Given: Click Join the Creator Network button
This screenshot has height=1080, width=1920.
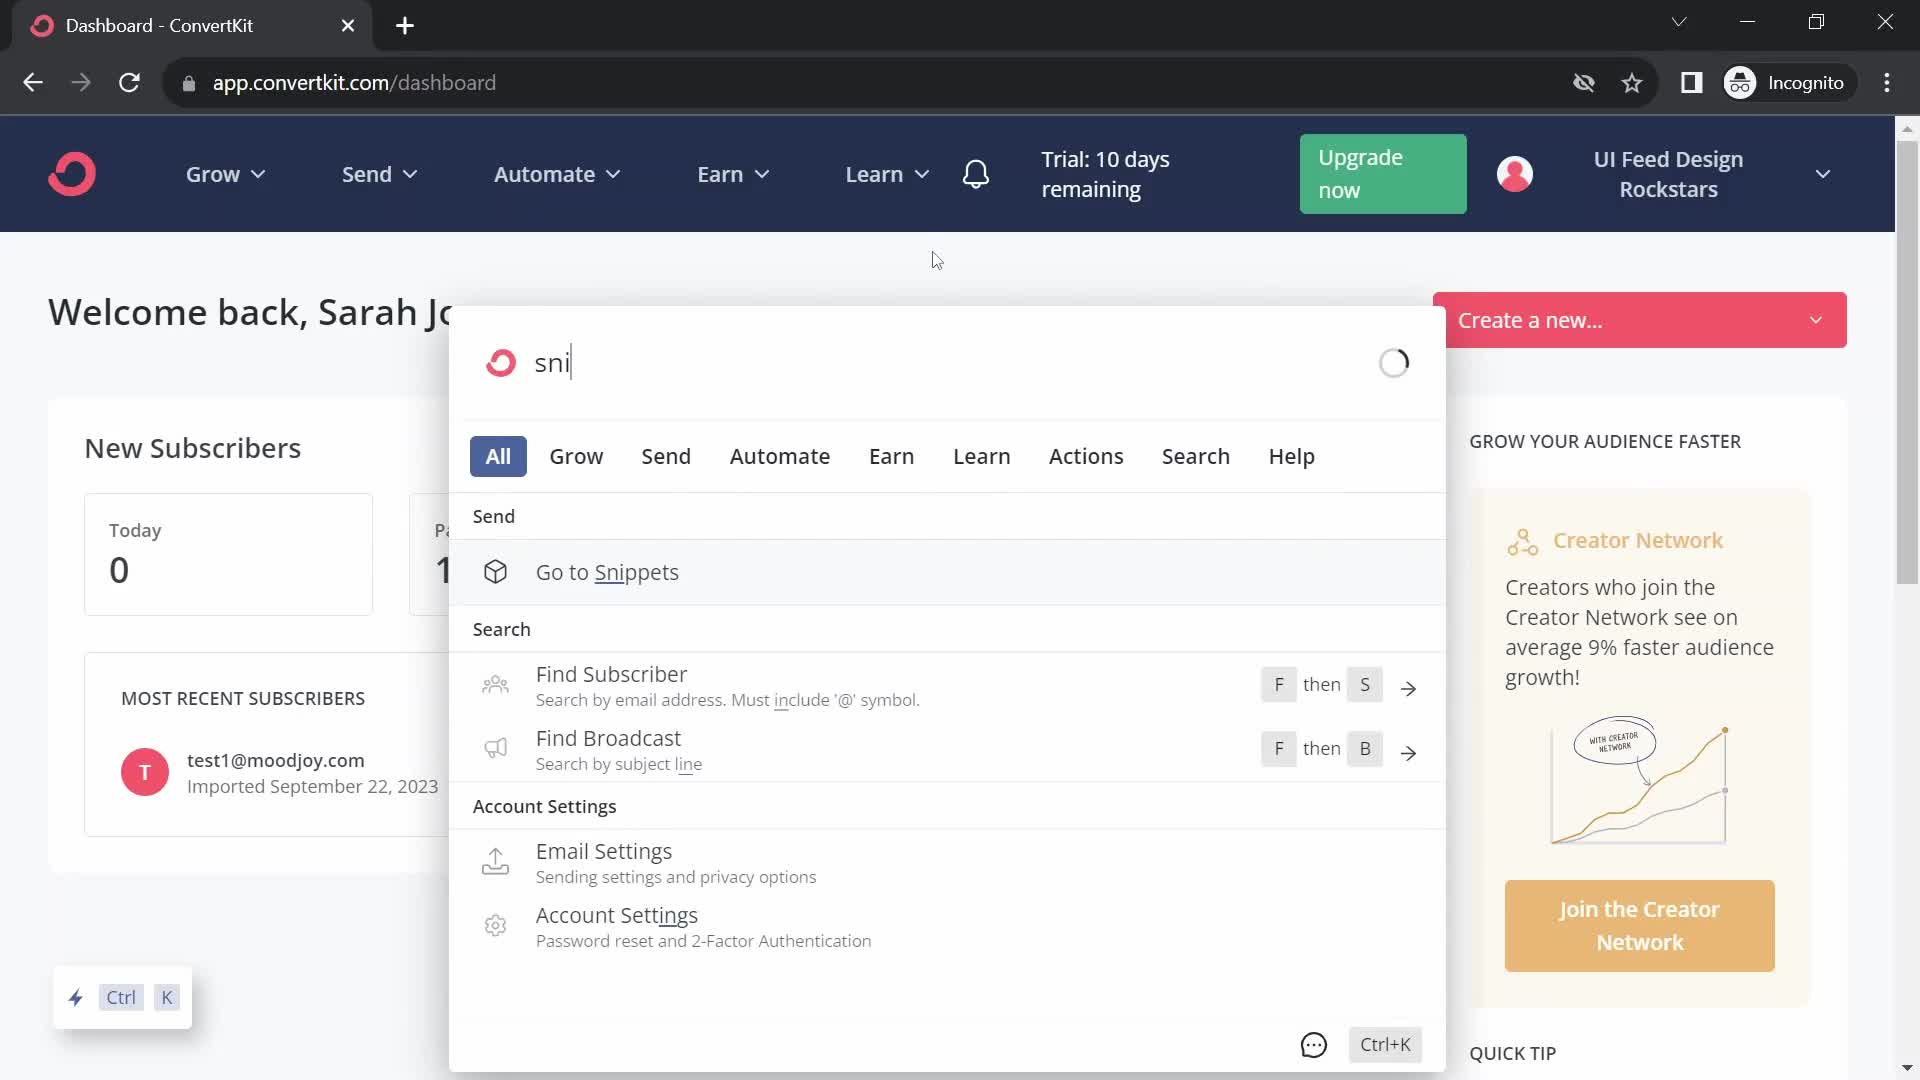Looking at the screenshot, I should 1639,926.
